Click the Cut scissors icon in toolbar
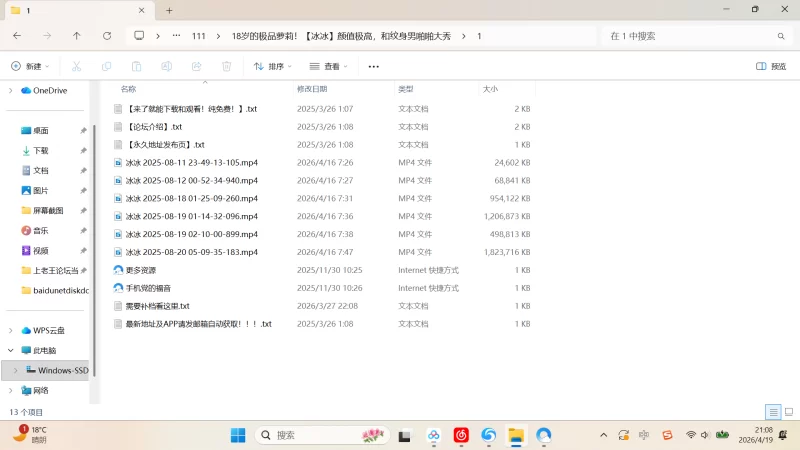The height and width of the screenshot is (450, 800). (x=77, y=66)
